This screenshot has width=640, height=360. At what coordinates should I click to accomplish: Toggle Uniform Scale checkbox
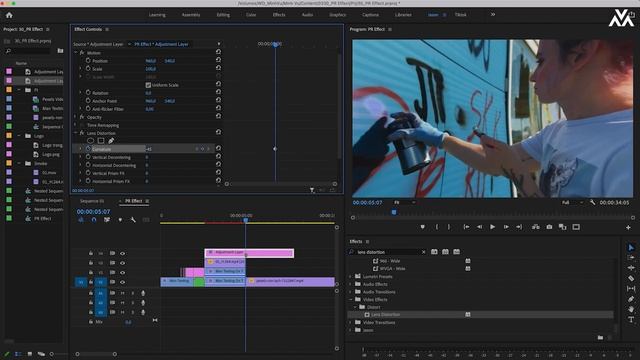(x=148, y=85)
